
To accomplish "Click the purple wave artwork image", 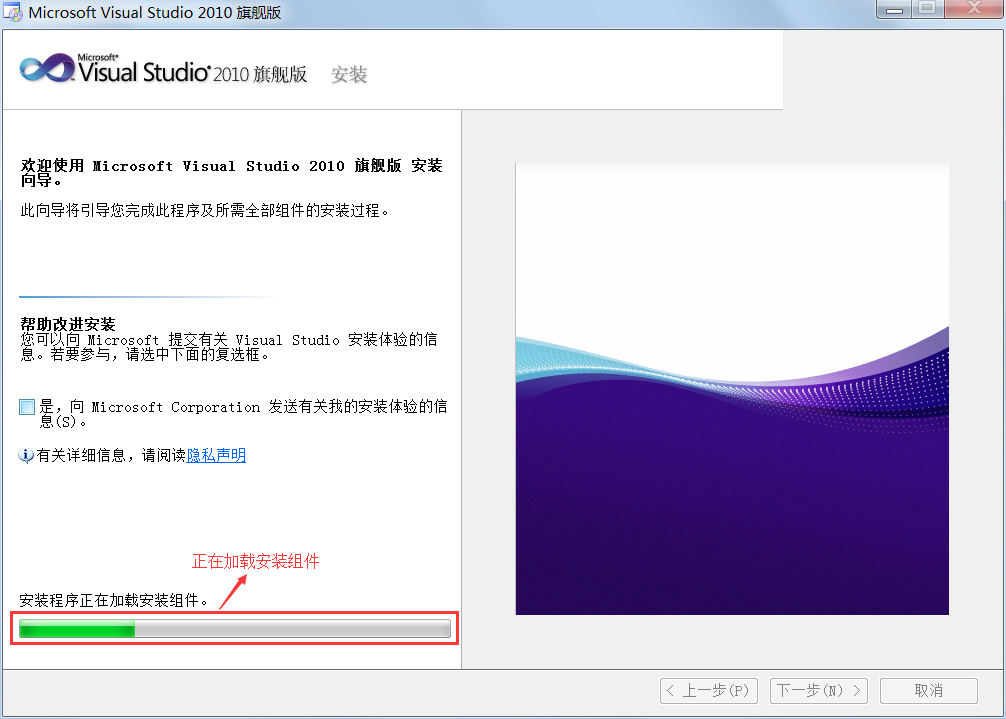I will pyautogui.click(x=731, y=388).
